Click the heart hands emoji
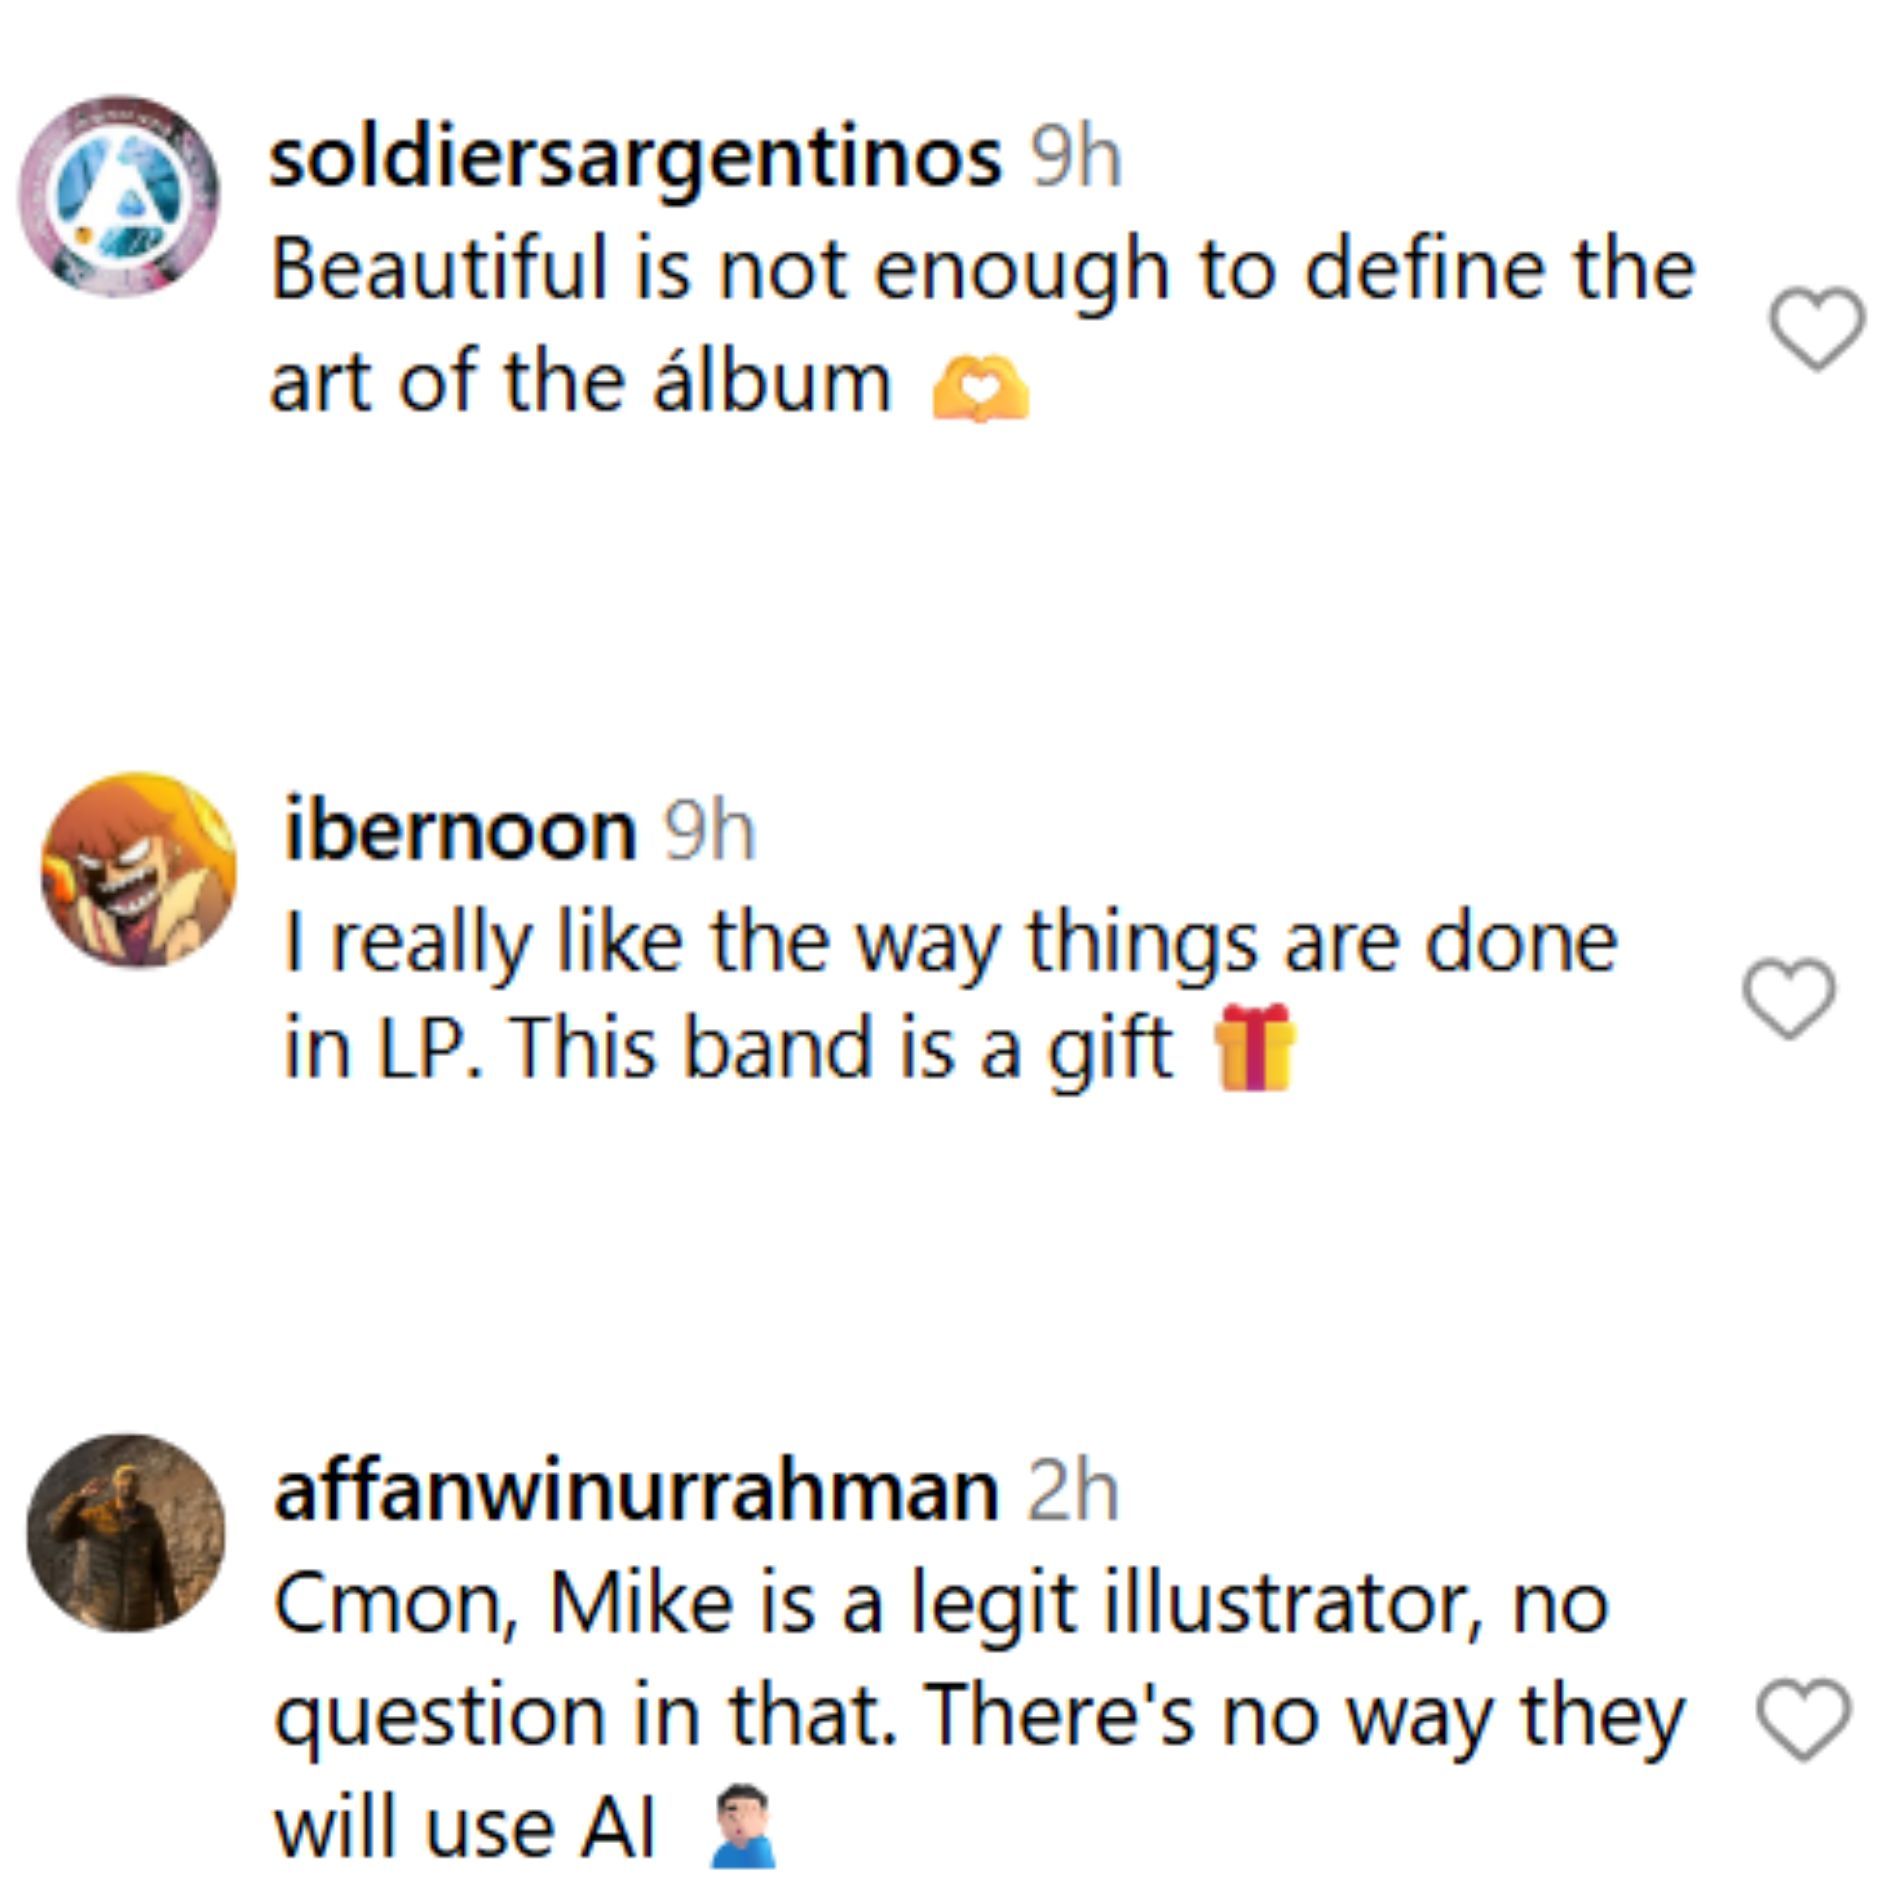 pyautogui.click(x=979, y=388)
